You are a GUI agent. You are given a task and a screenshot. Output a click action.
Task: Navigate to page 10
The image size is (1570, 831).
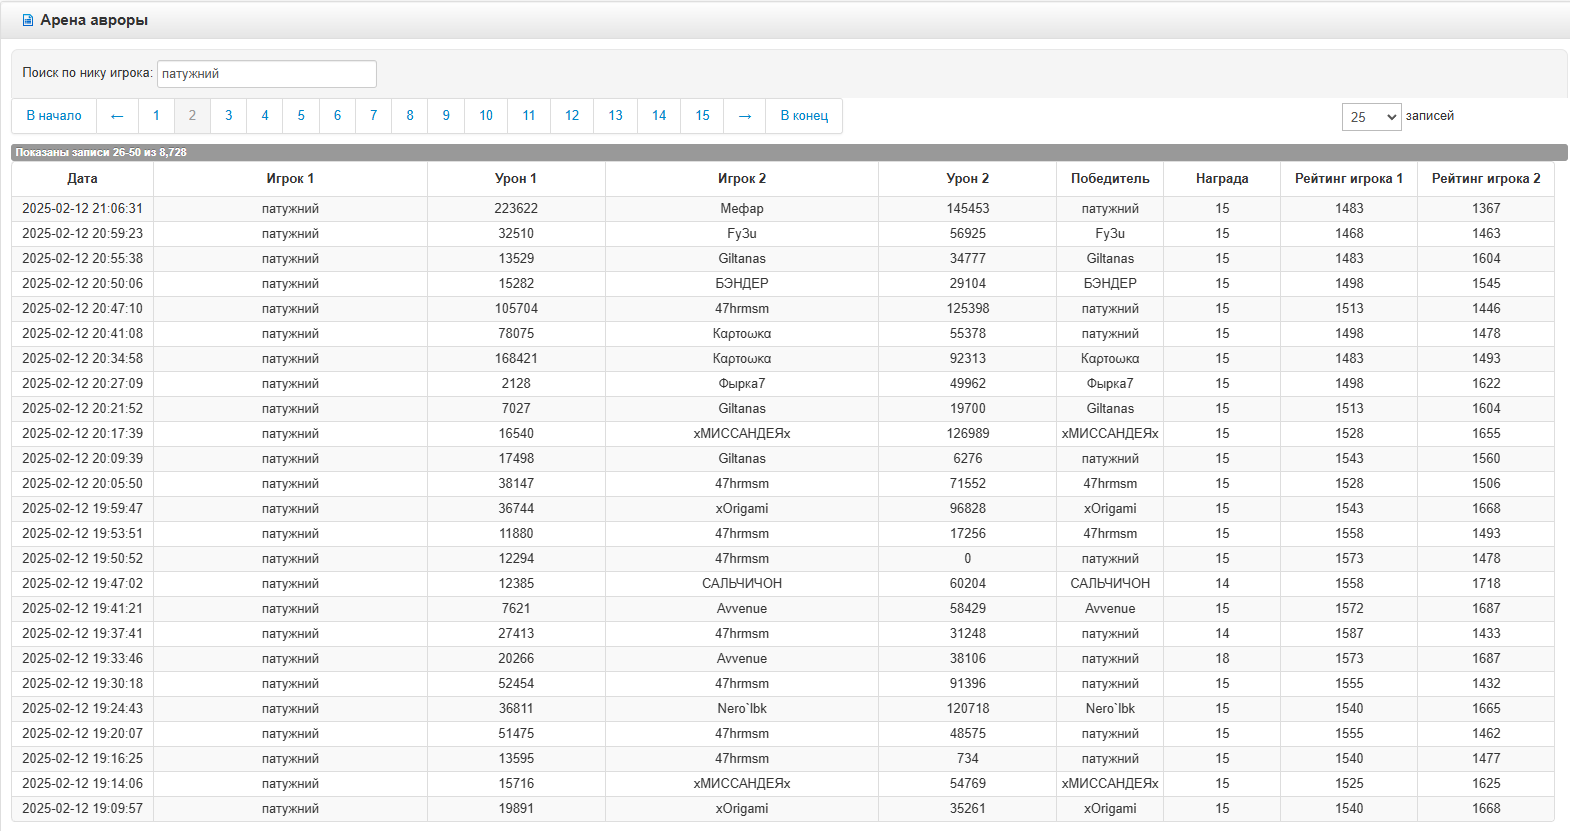[x=486, y=116]
